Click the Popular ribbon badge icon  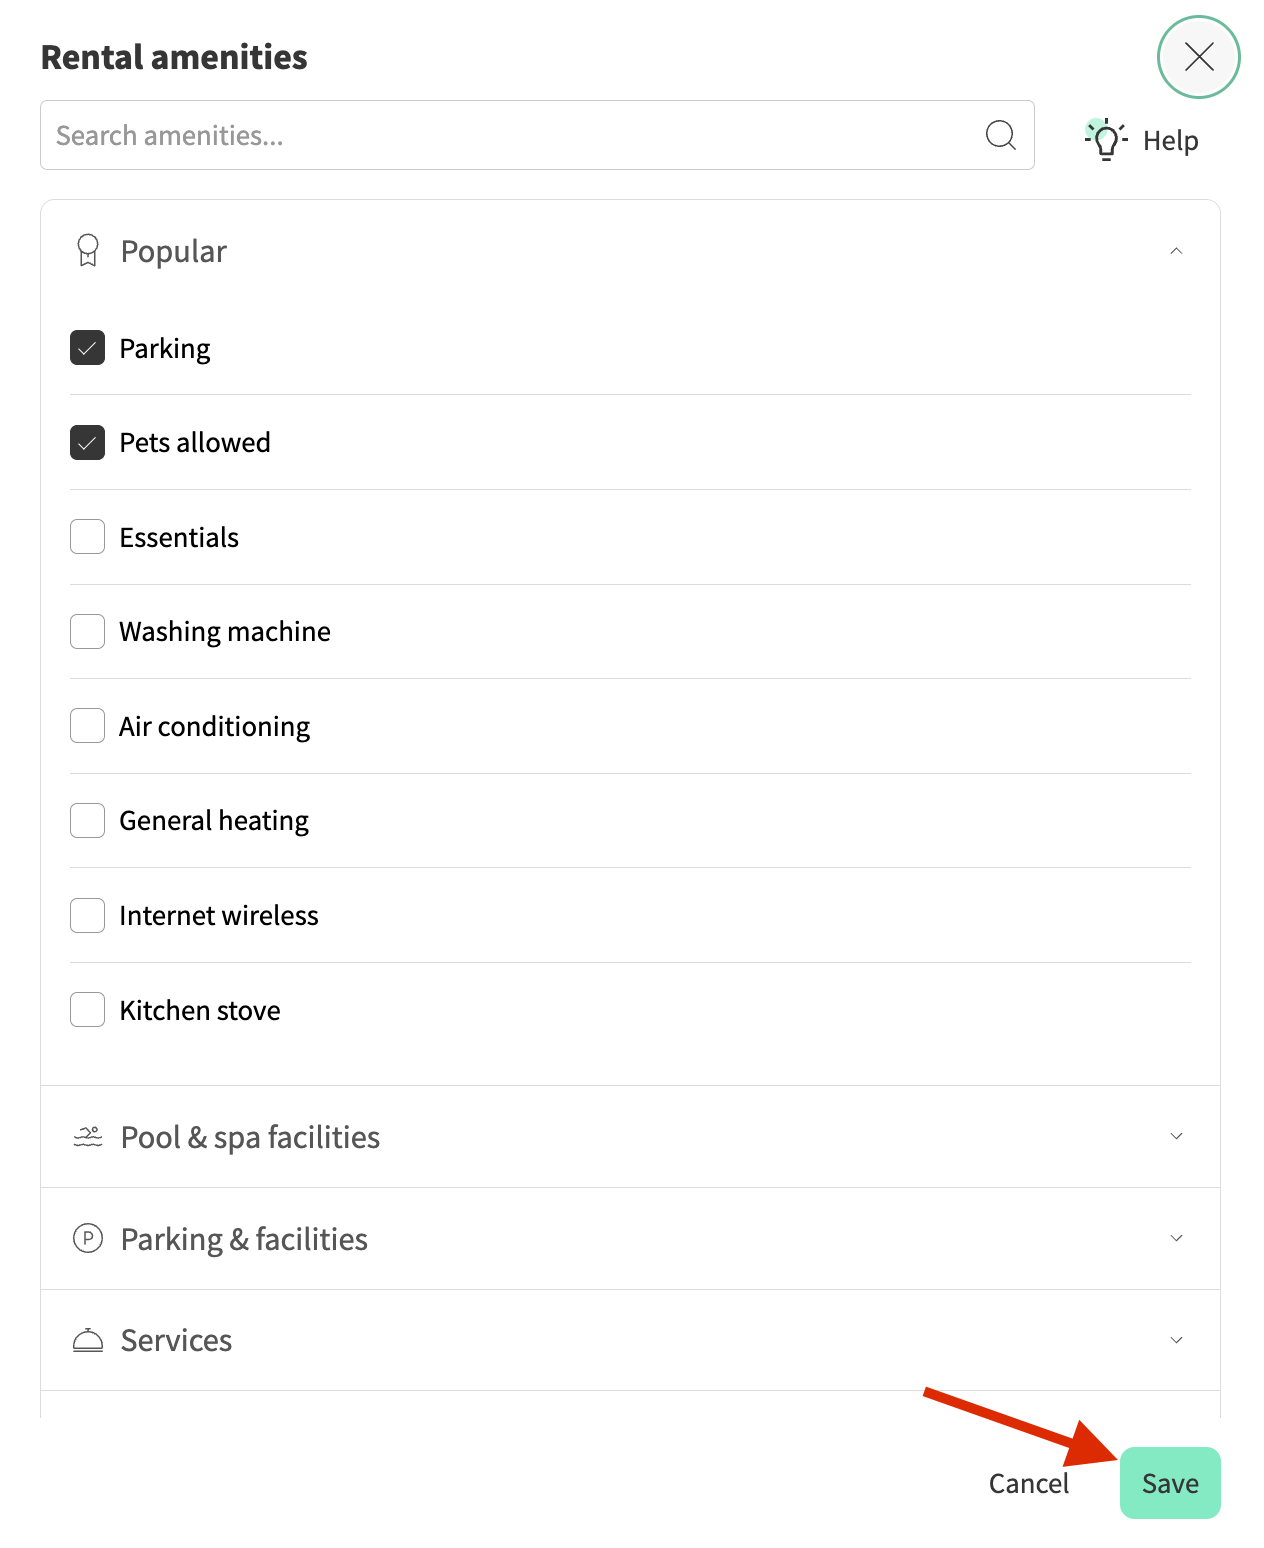click(x=88, y=251)
